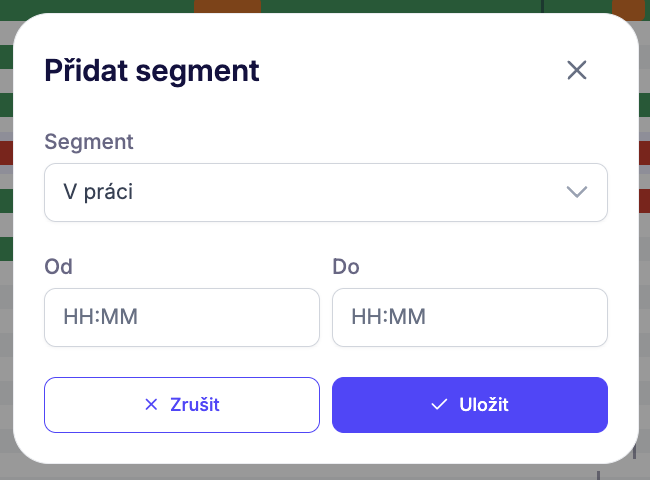Screen dimensions: 650x480
Task: Click the "Od" field label
Action: coord(59,267)
